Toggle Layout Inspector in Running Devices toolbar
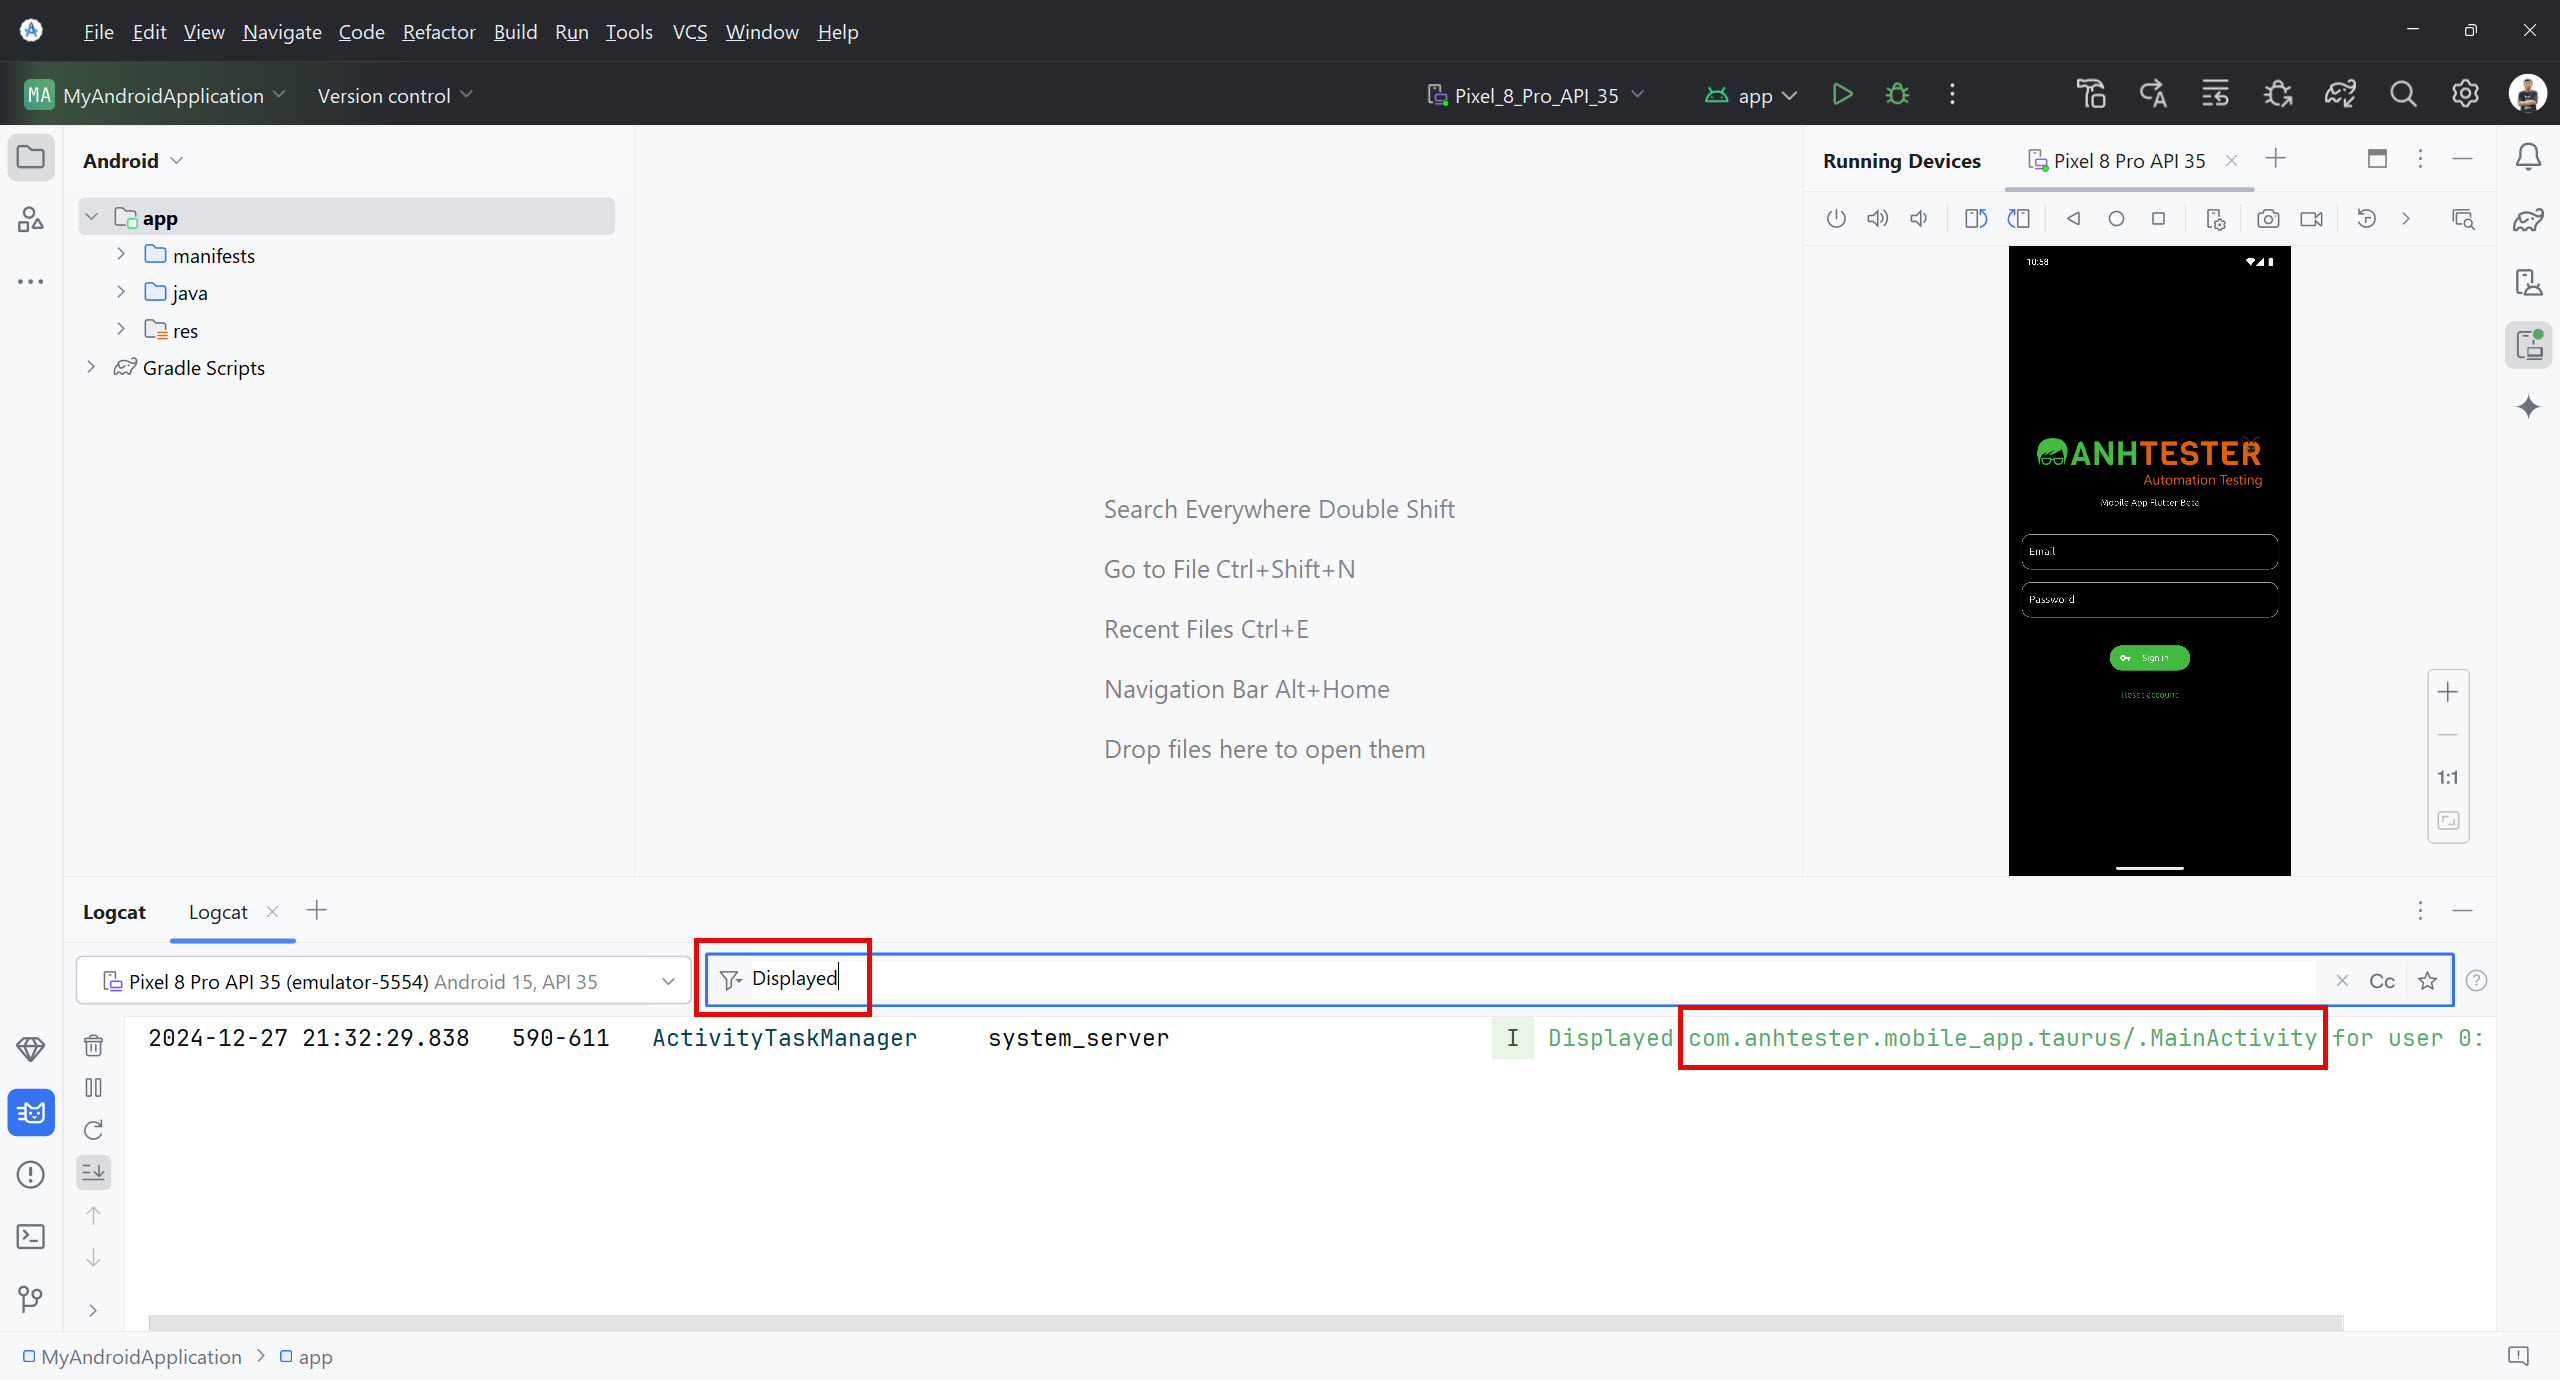The height and width of the screenshot is (1380, 2560). coord(2463,219)
